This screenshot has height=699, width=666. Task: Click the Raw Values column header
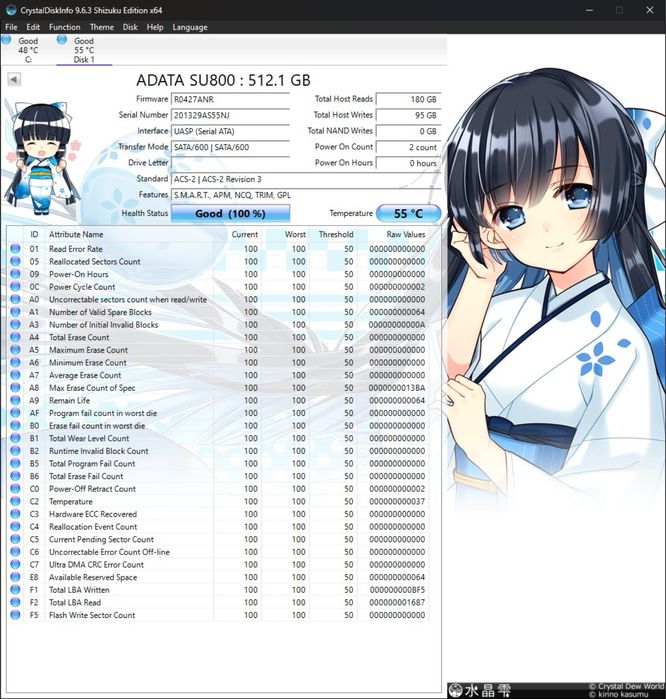pyautogui.click(x=406, y=234)
